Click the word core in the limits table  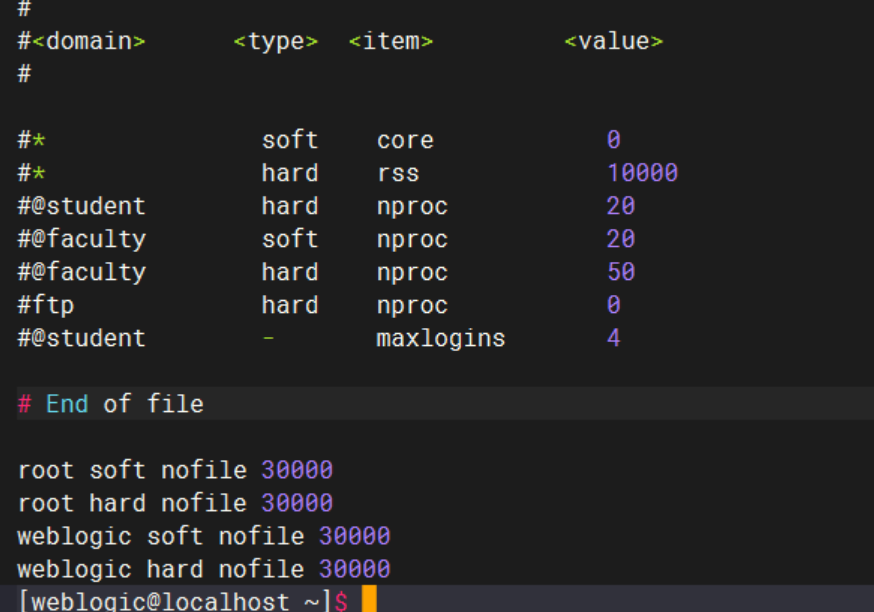(x=405, y=140)
